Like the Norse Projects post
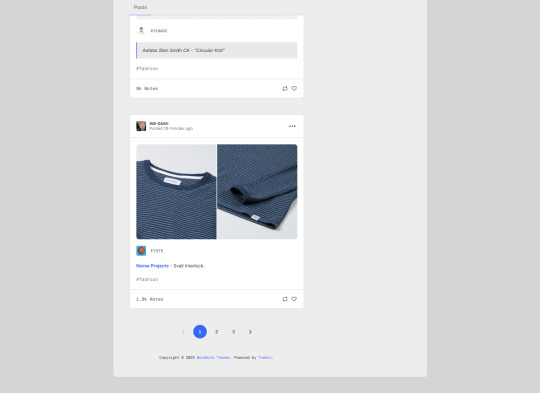540x393 pixels. pyautogui.click(x=294, y=299)
